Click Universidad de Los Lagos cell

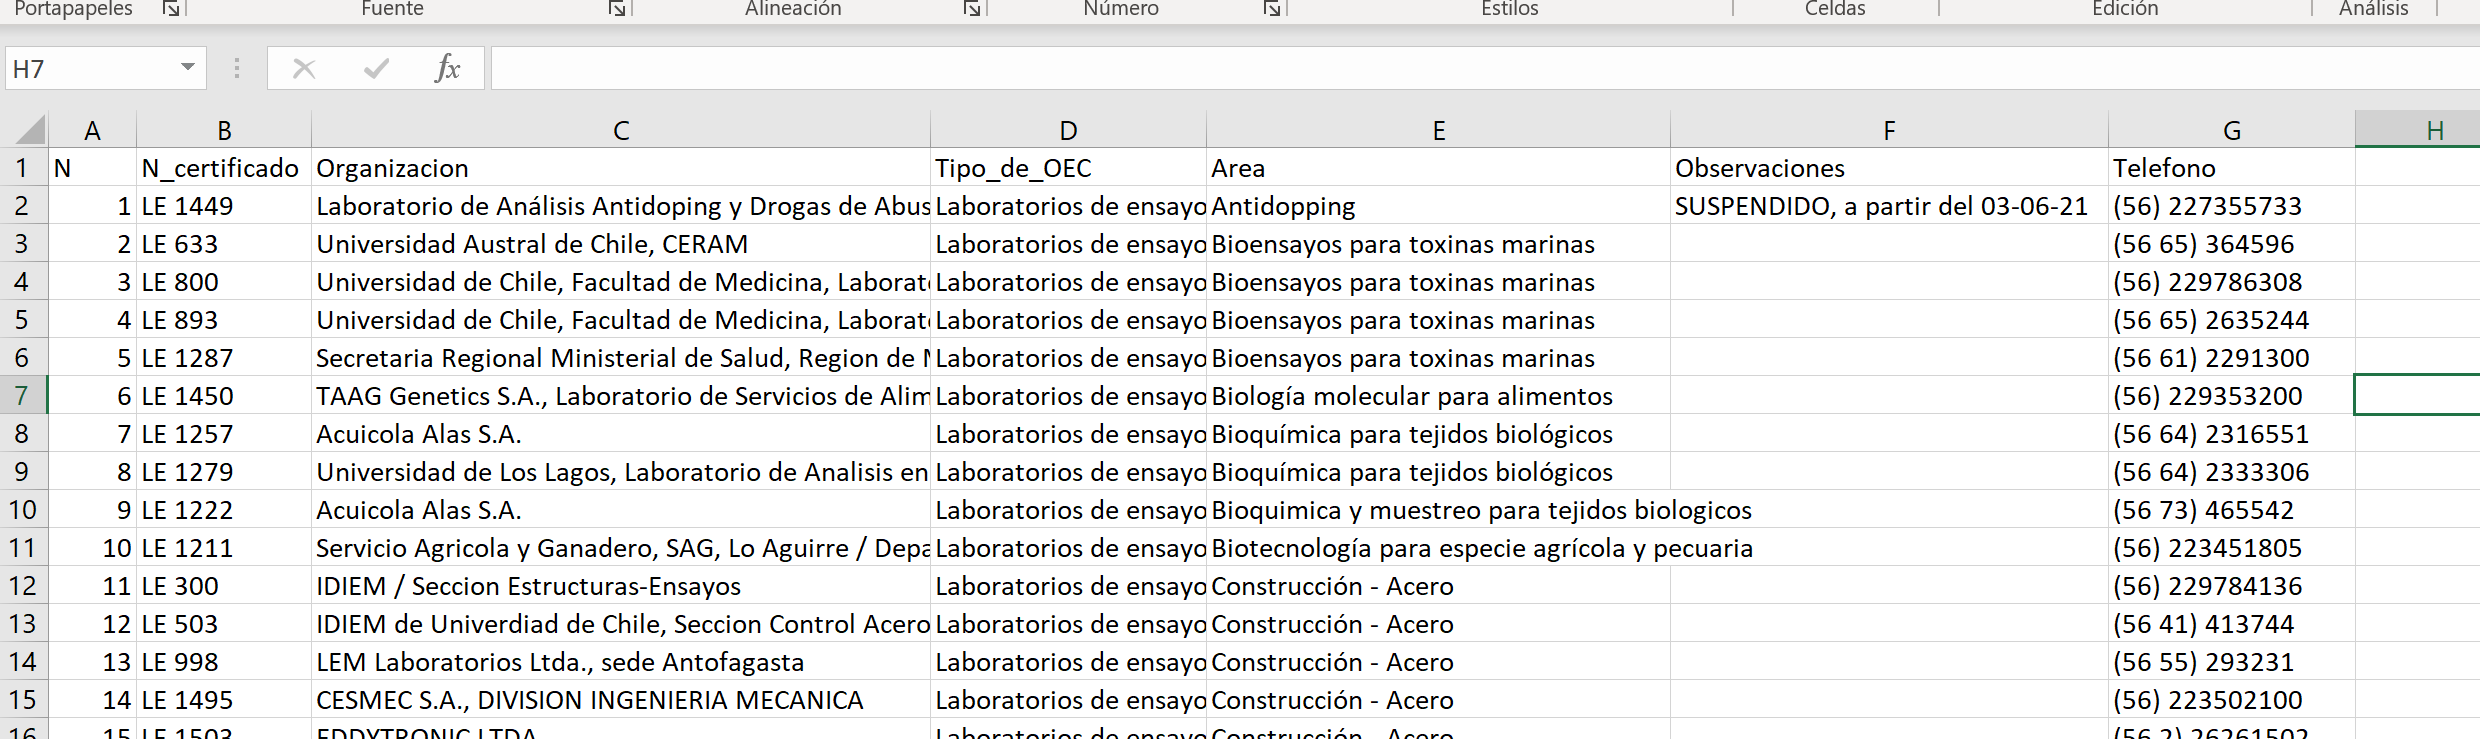[621, 472]
